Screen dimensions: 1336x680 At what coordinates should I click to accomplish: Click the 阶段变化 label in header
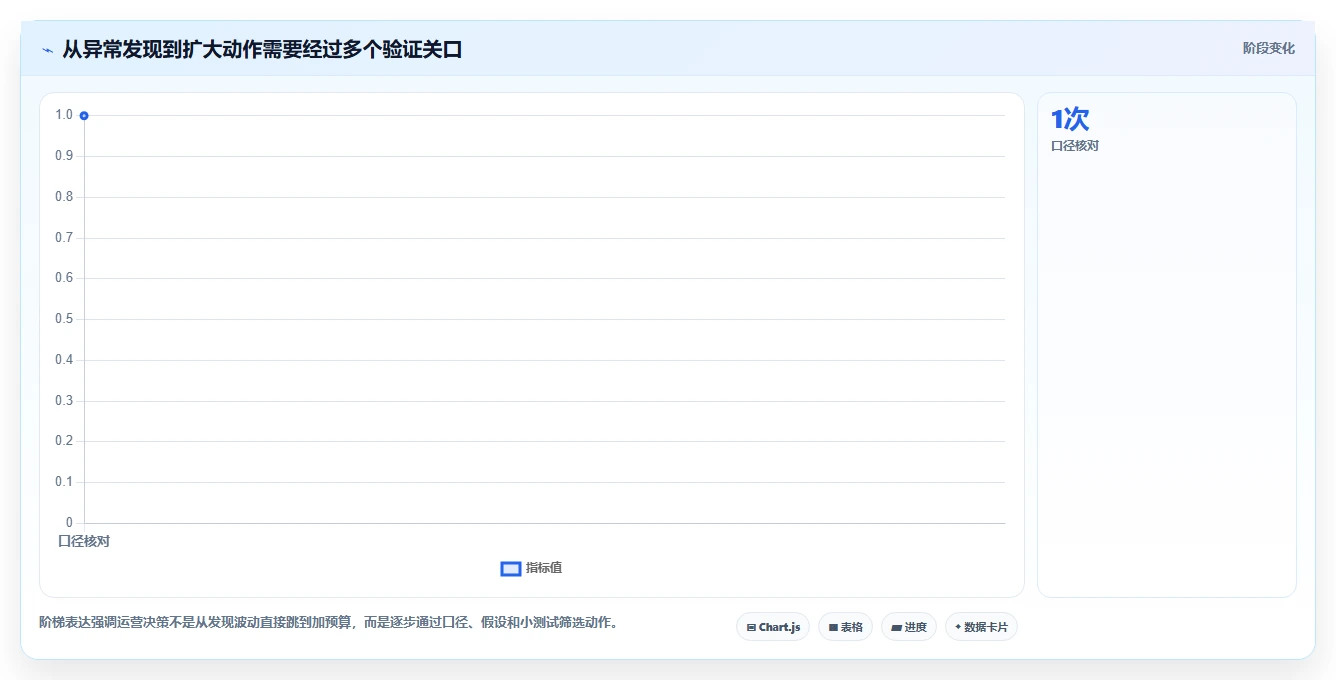coord(1269,48)
